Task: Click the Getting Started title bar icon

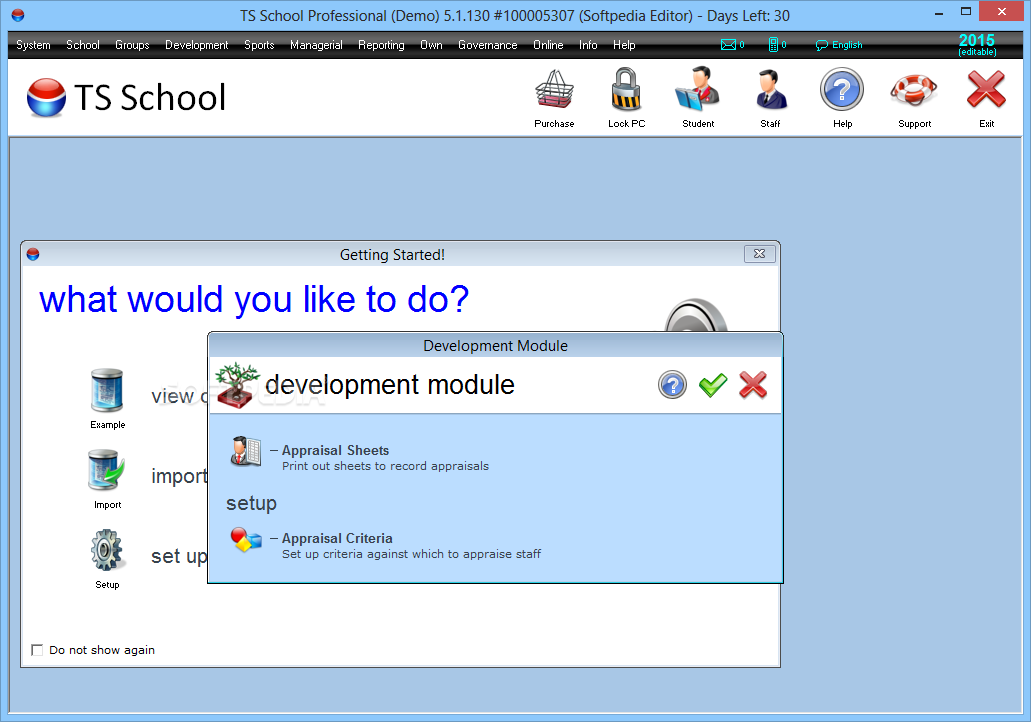Action: (33, 254)
